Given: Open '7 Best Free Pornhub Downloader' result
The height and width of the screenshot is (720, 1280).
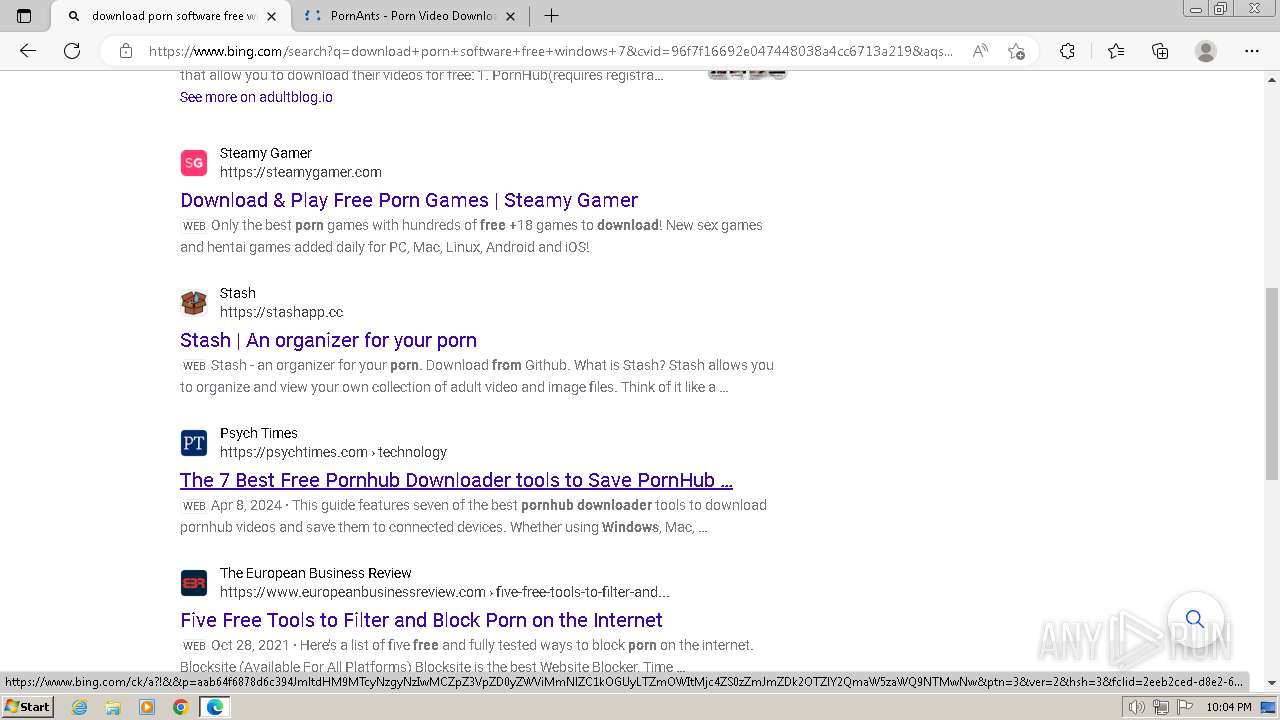Looking at the screenshot, I should point(456,480).
